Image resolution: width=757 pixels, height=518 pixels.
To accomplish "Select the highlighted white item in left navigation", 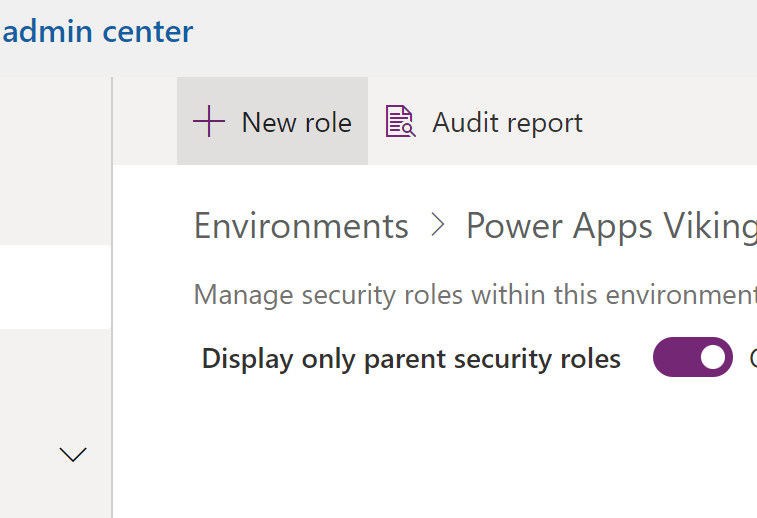I will pyautogui.click(x=55, y=287).
